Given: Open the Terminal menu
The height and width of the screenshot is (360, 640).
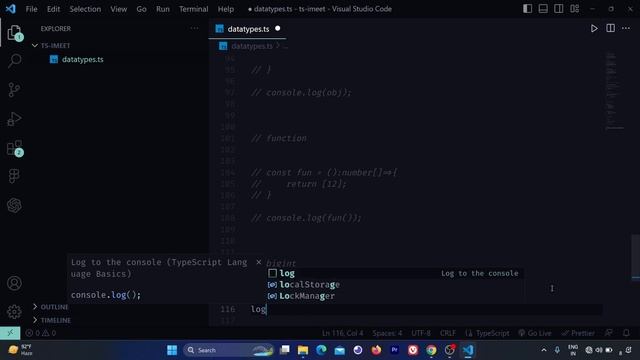Looking at the screenshot, I should (x=193, y=9).
